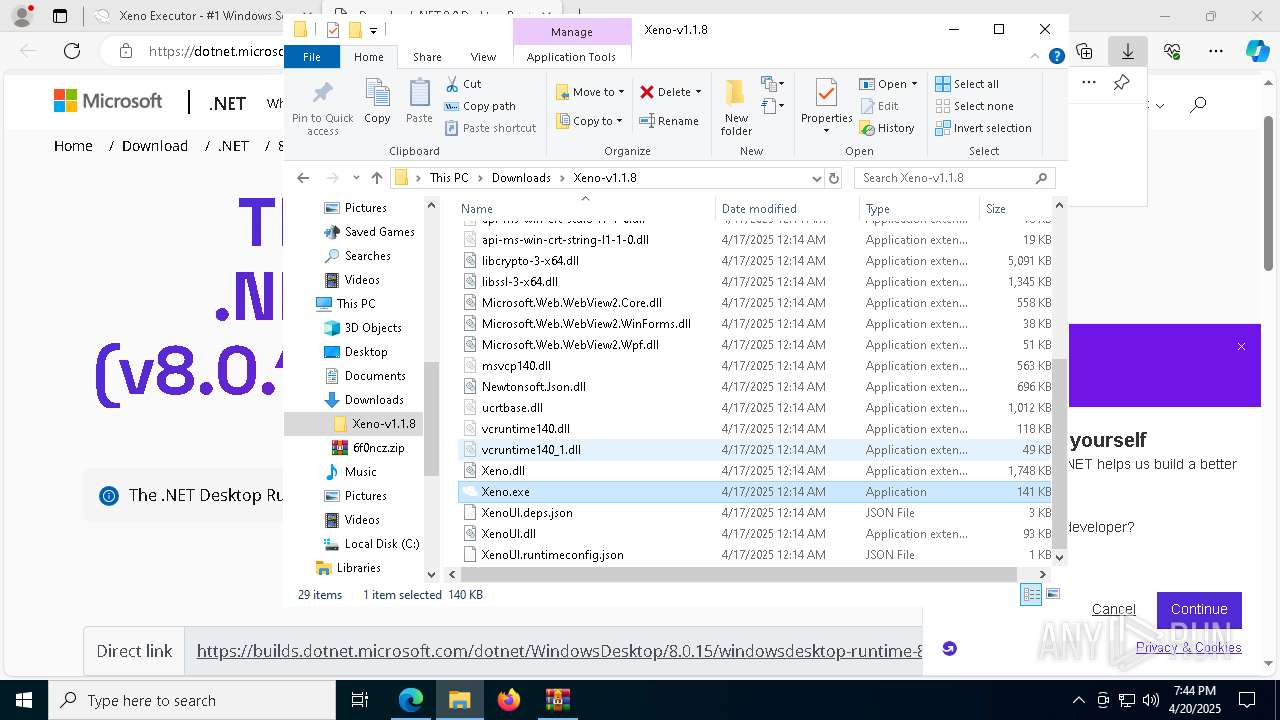Click the Windows taskbar search box
This screenshot has height=720, width=1280.
coord(192,701)
